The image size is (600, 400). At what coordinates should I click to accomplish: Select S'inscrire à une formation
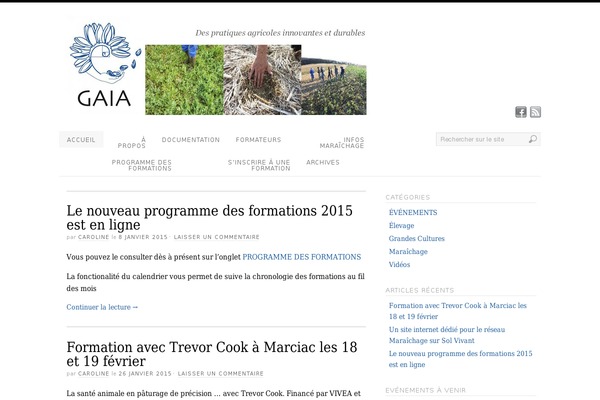pyautogui.click(x=259, y=165)
